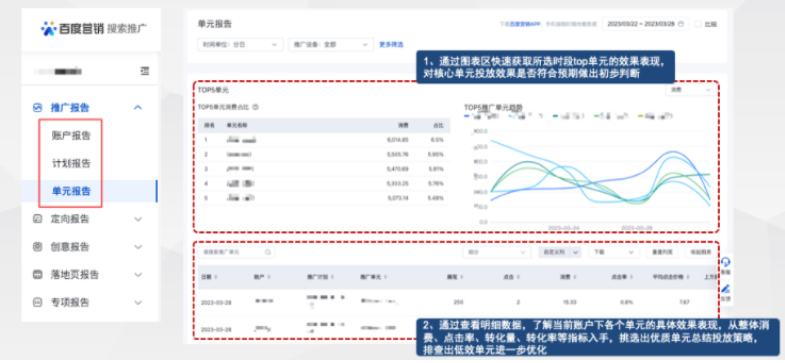
Task: Open the 推广设备 全部 dropdown
Action: pyautogui.click(x=331, y=45)
